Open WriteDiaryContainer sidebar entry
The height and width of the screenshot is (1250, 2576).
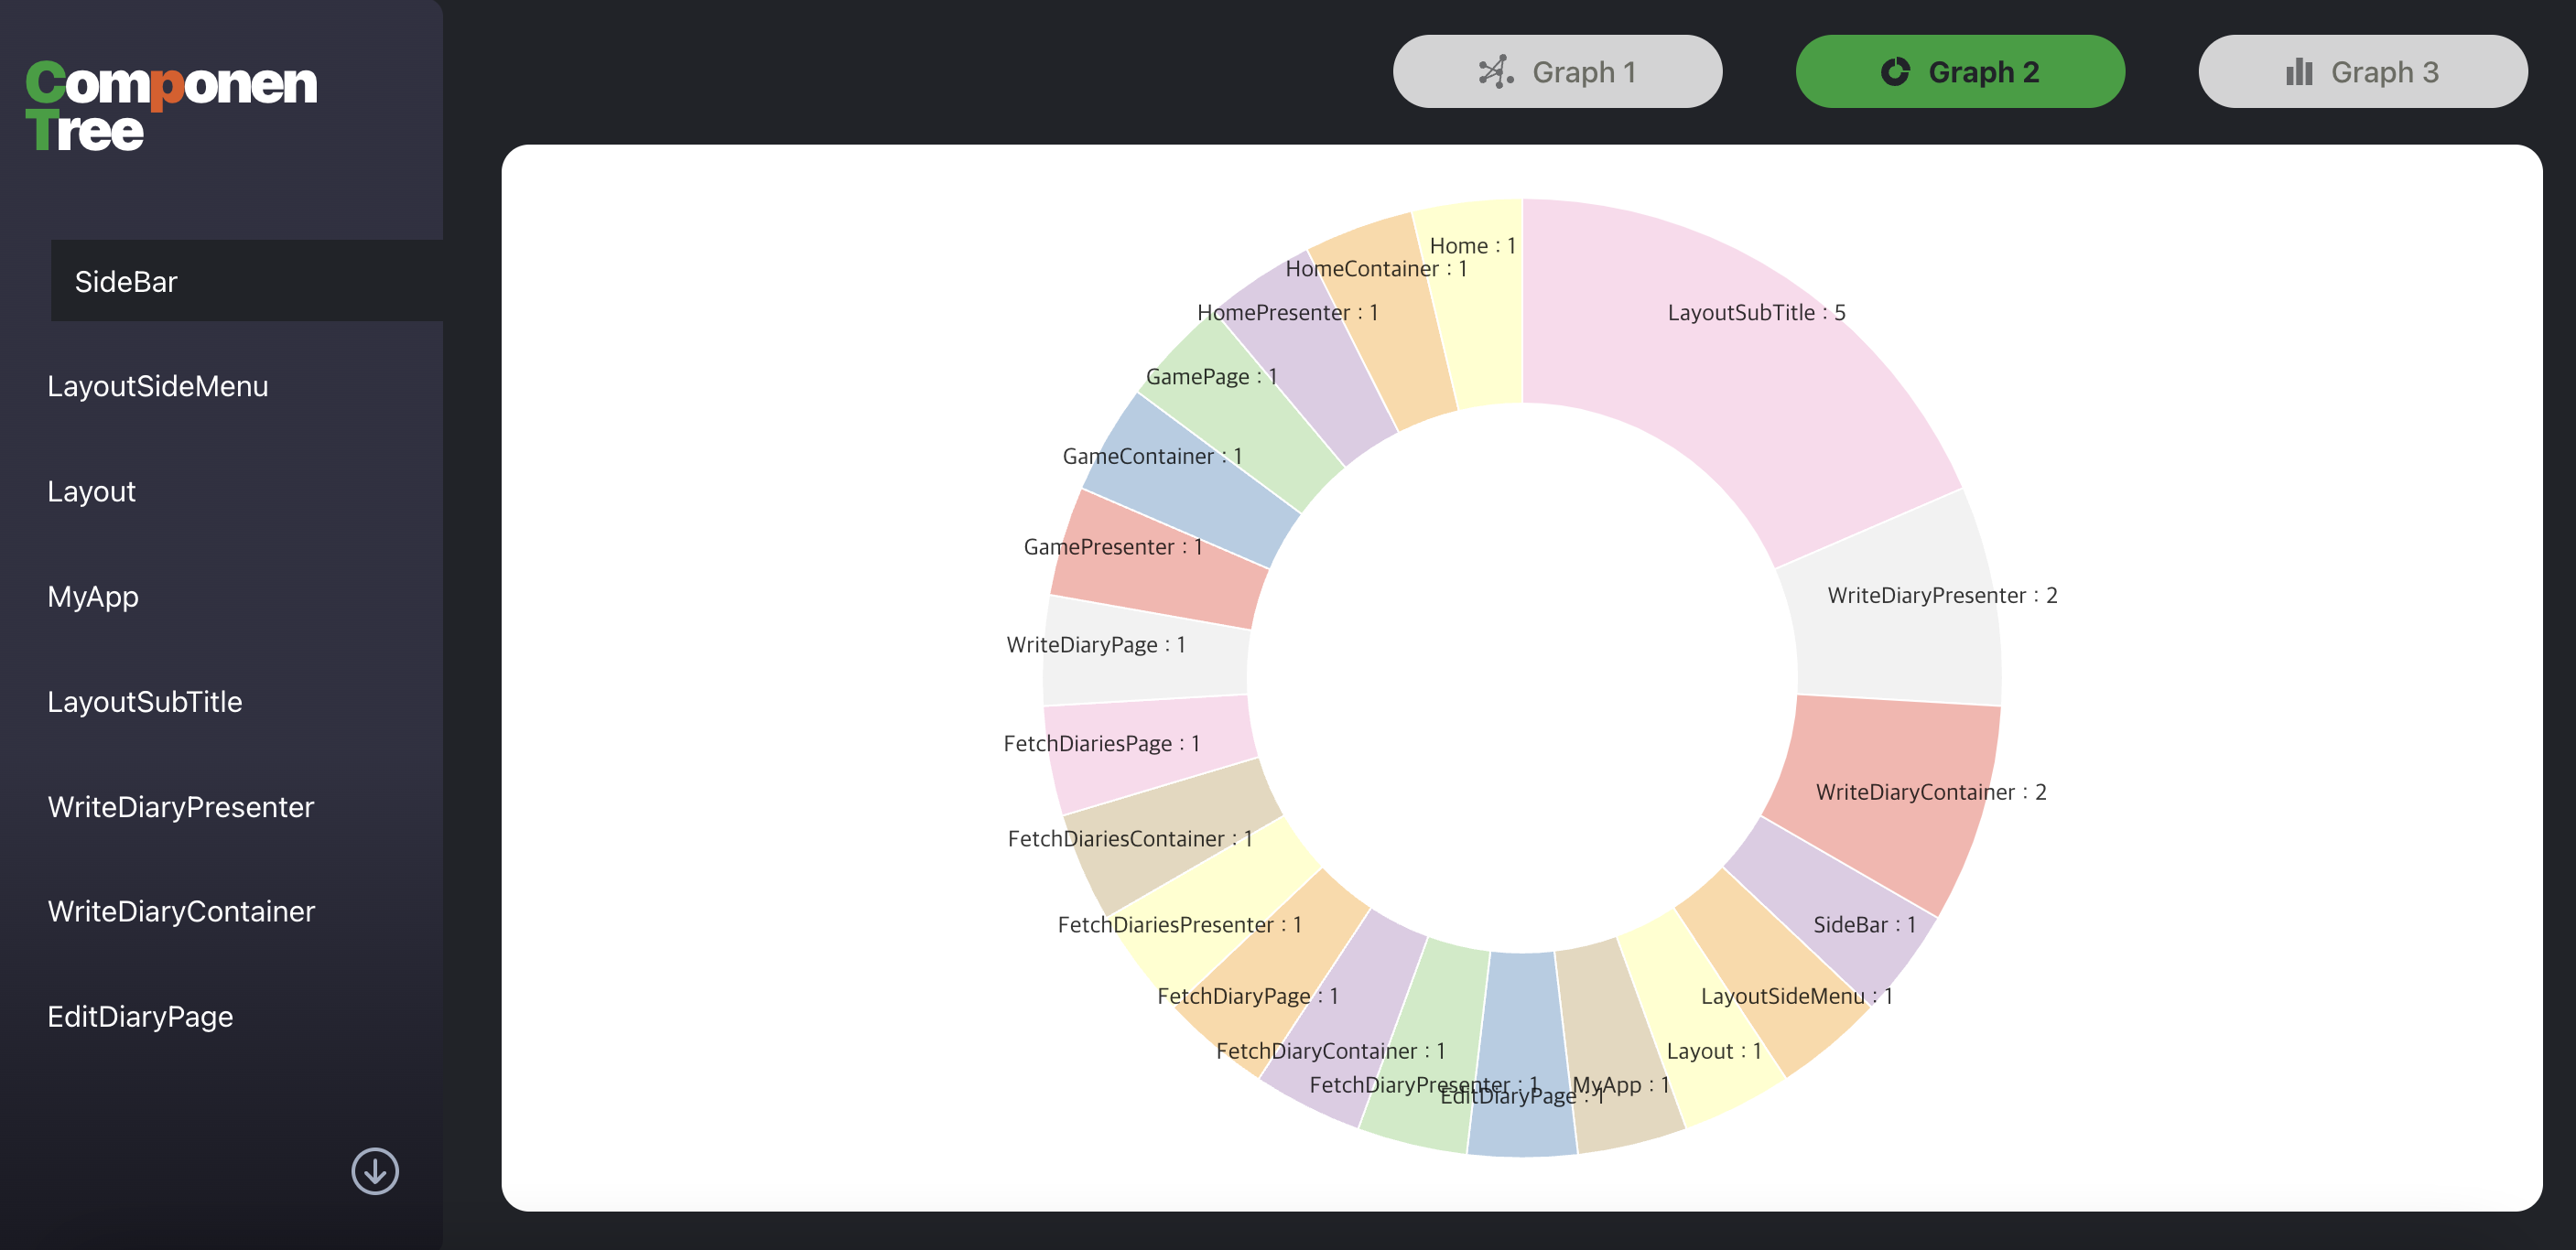click(181, 912)
